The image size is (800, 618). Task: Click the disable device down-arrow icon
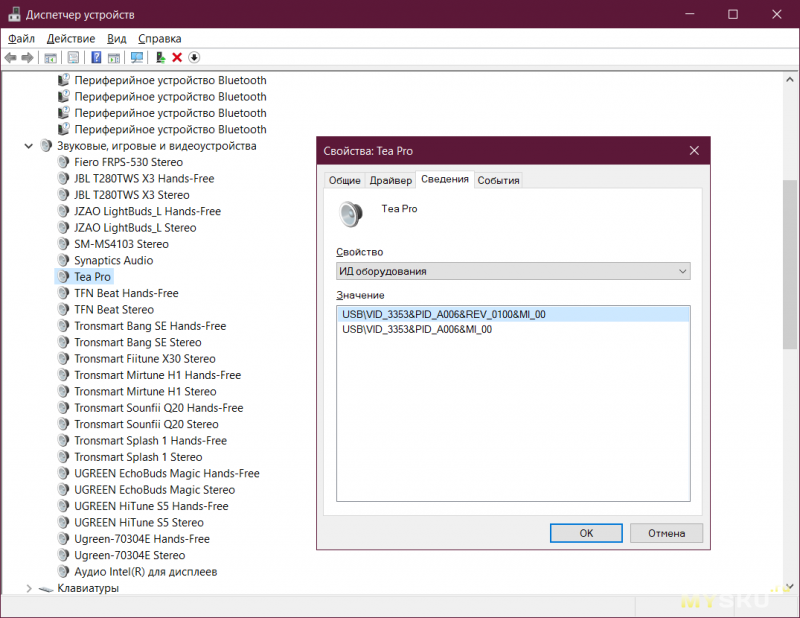coord(194,58)
